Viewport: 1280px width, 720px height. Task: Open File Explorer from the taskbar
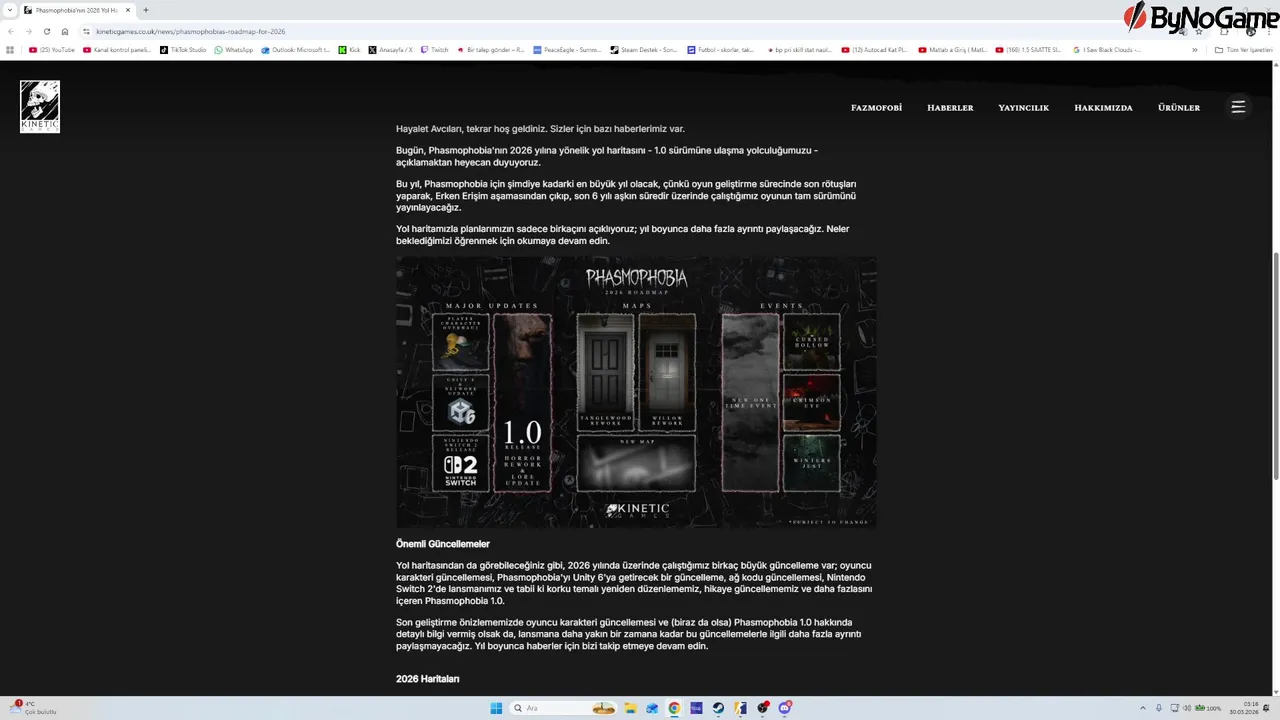[630, 708]
